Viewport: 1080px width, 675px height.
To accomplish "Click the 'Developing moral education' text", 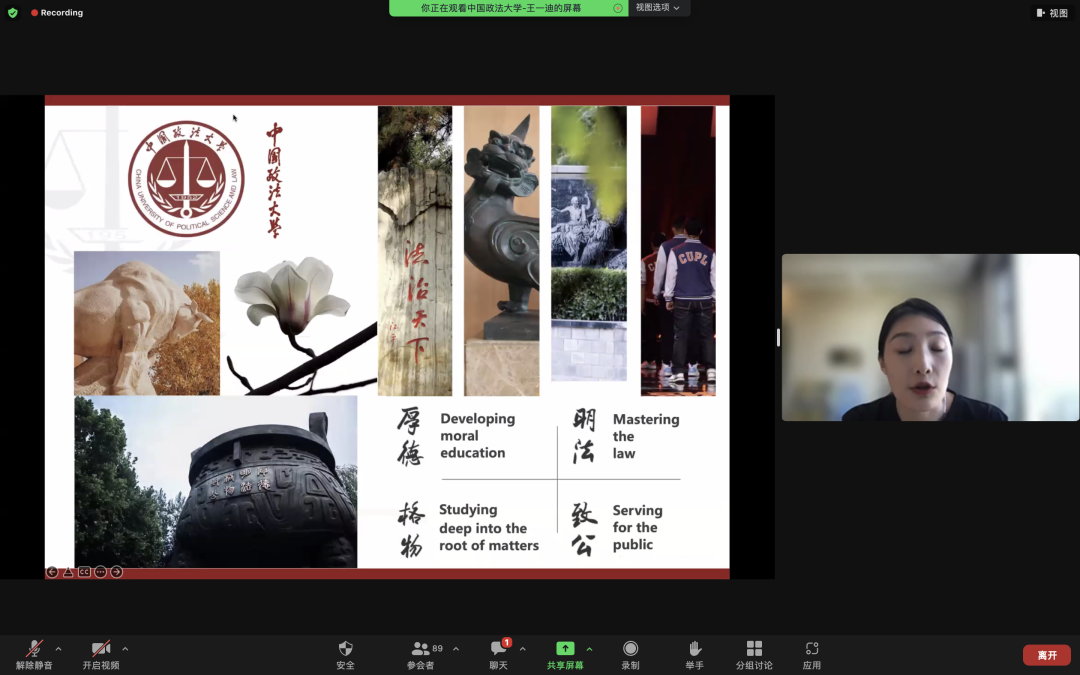I will (x=477, y=435).
